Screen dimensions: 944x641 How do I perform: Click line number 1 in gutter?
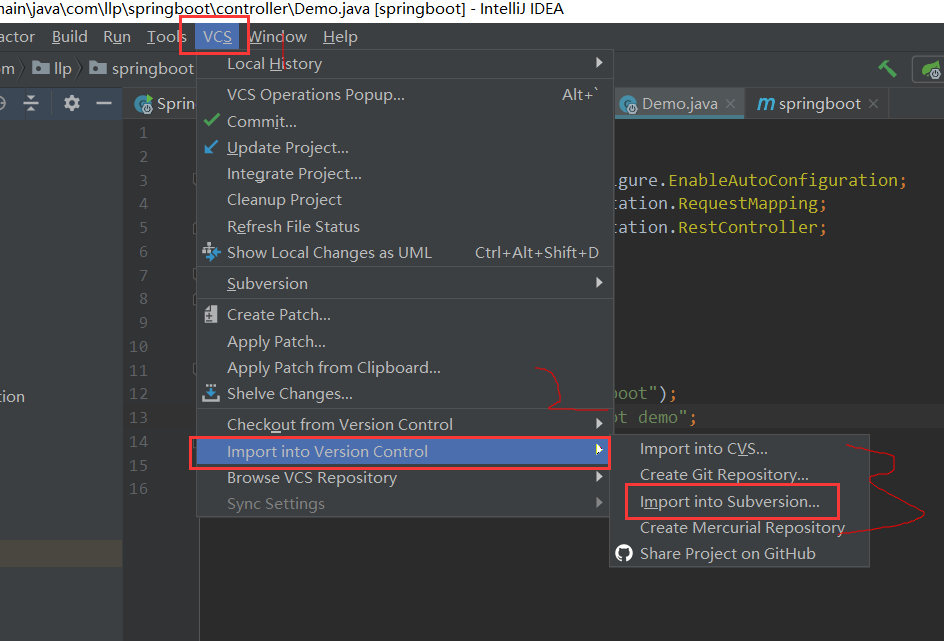[x=143, y=132]
